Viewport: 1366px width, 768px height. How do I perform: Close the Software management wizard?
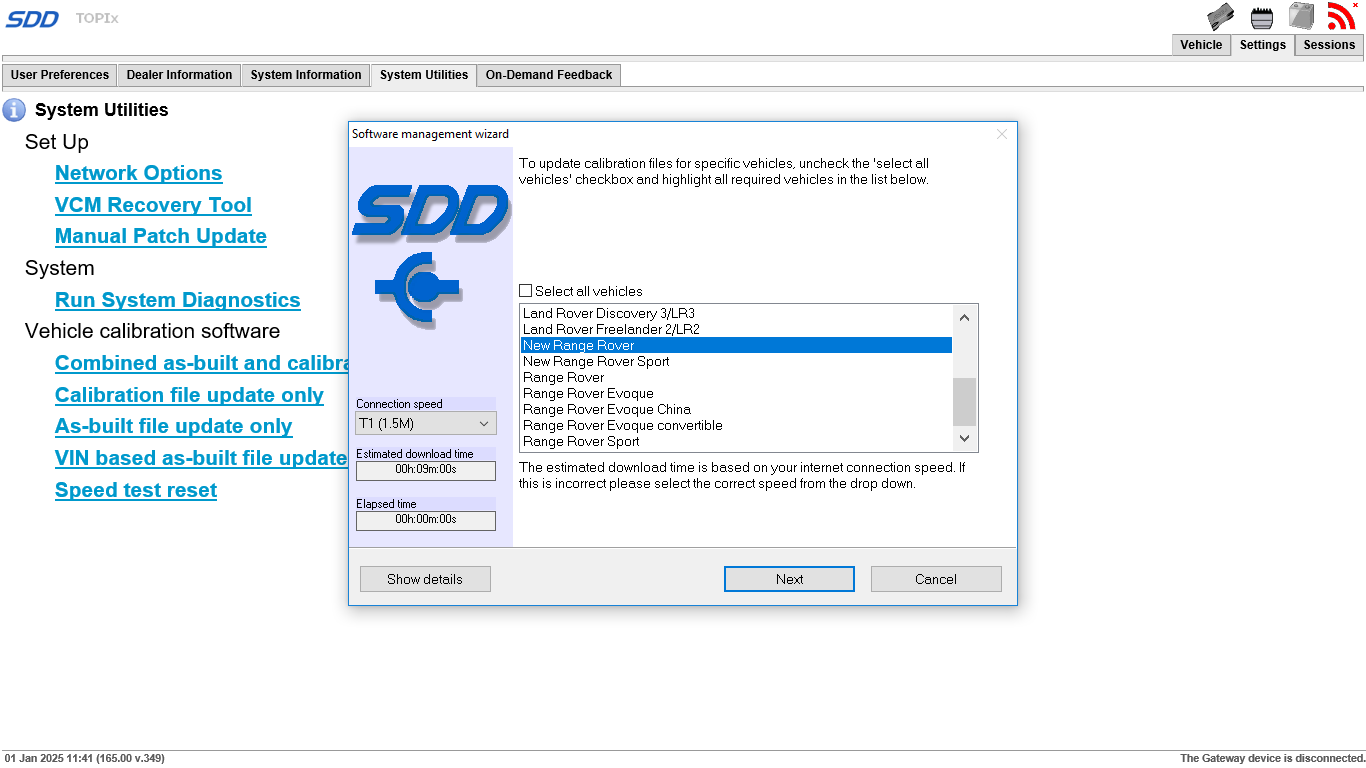1001,134
